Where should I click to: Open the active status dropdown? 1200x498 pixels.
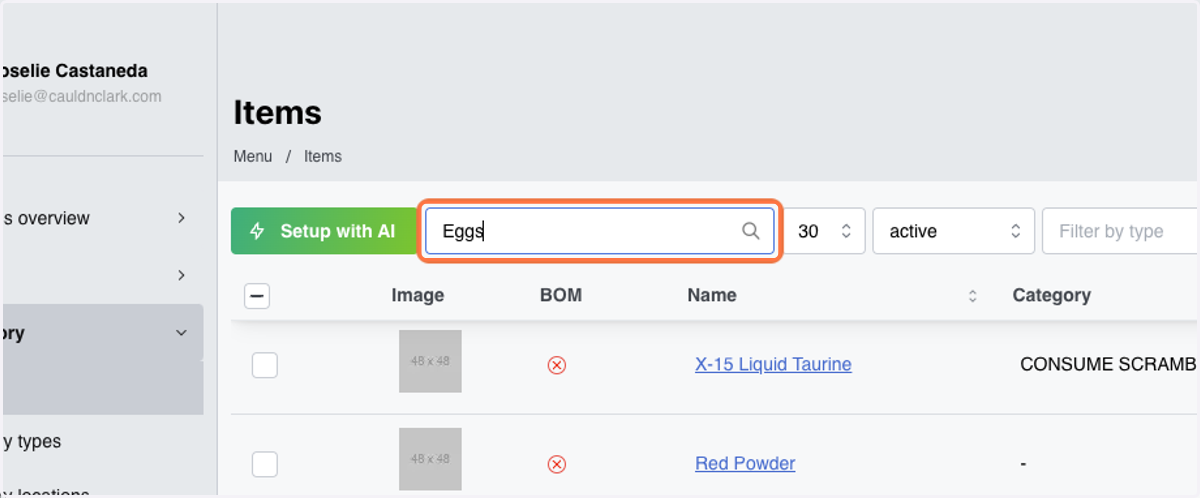pyautogui.click(x=954, y=231)
